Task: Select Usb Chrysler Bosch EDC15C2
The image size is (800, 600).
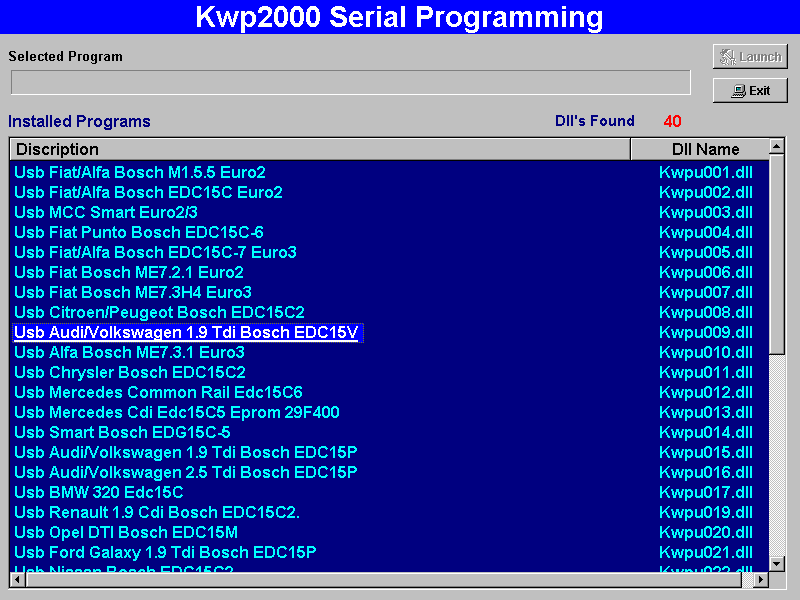Action: tap(130, 372)
